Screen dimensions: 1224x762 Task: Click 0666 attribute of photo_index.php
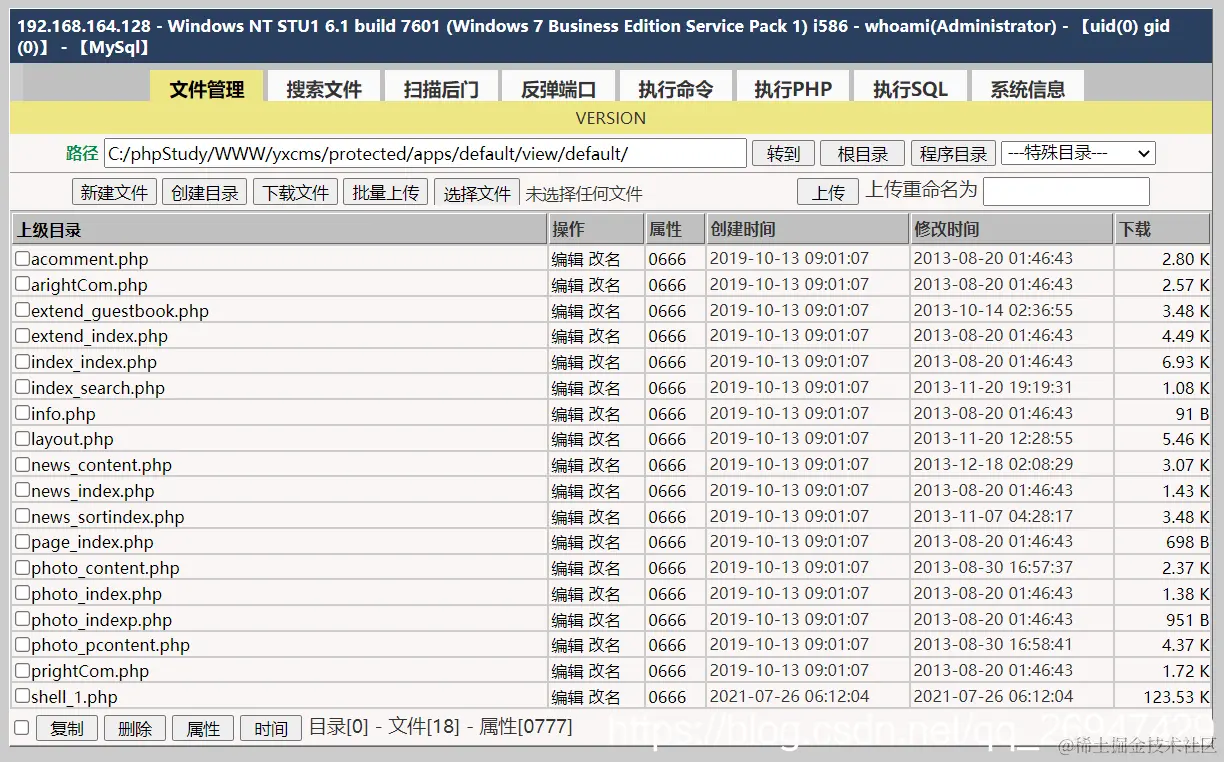[667, 594]
